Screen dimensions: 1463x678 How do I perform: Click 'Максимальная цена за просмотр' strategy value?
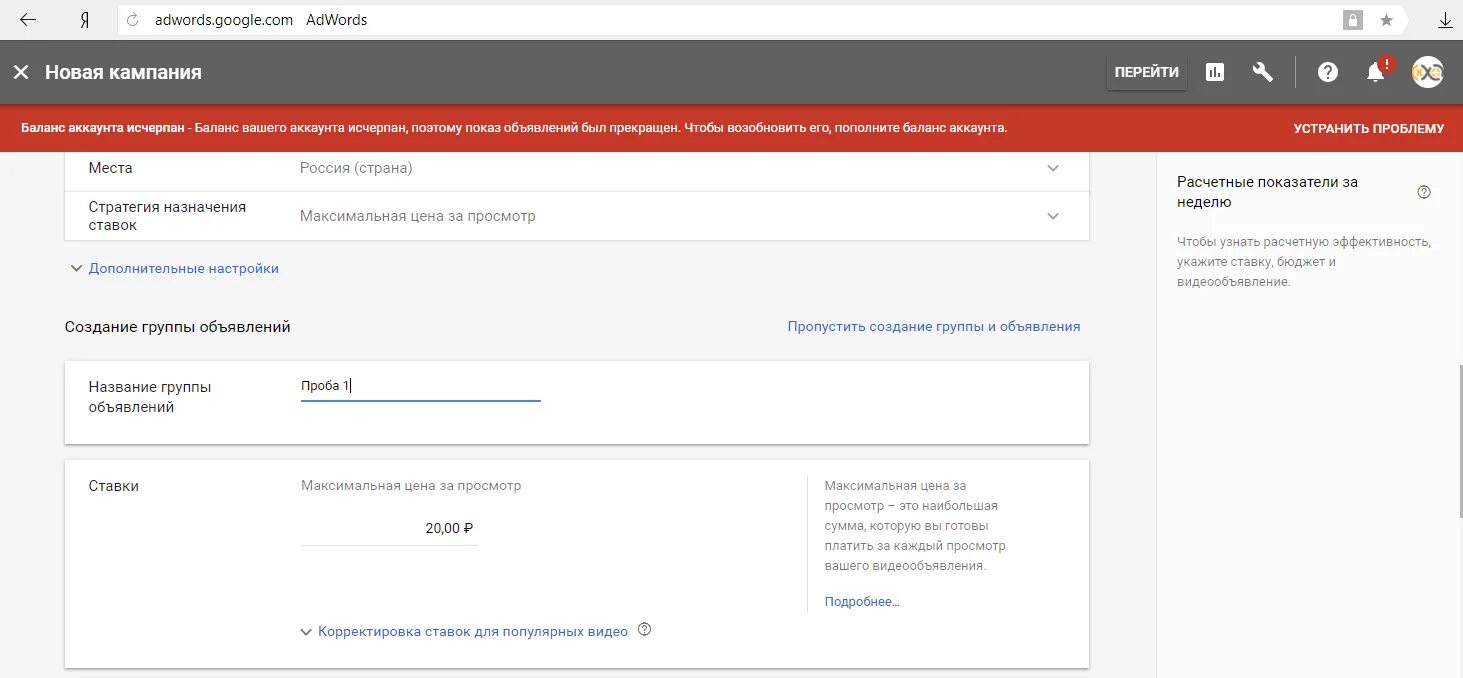(x=418, y=216)
